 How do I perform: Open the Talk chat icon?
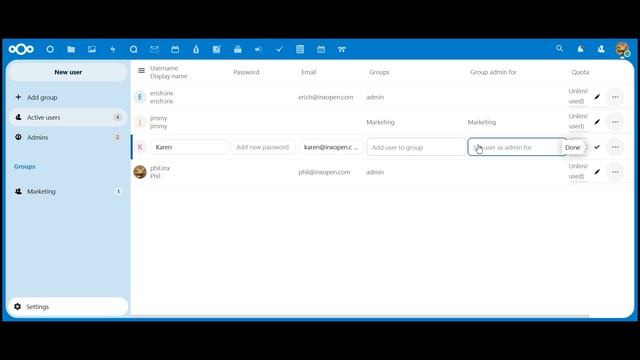[x=133, y=49]
